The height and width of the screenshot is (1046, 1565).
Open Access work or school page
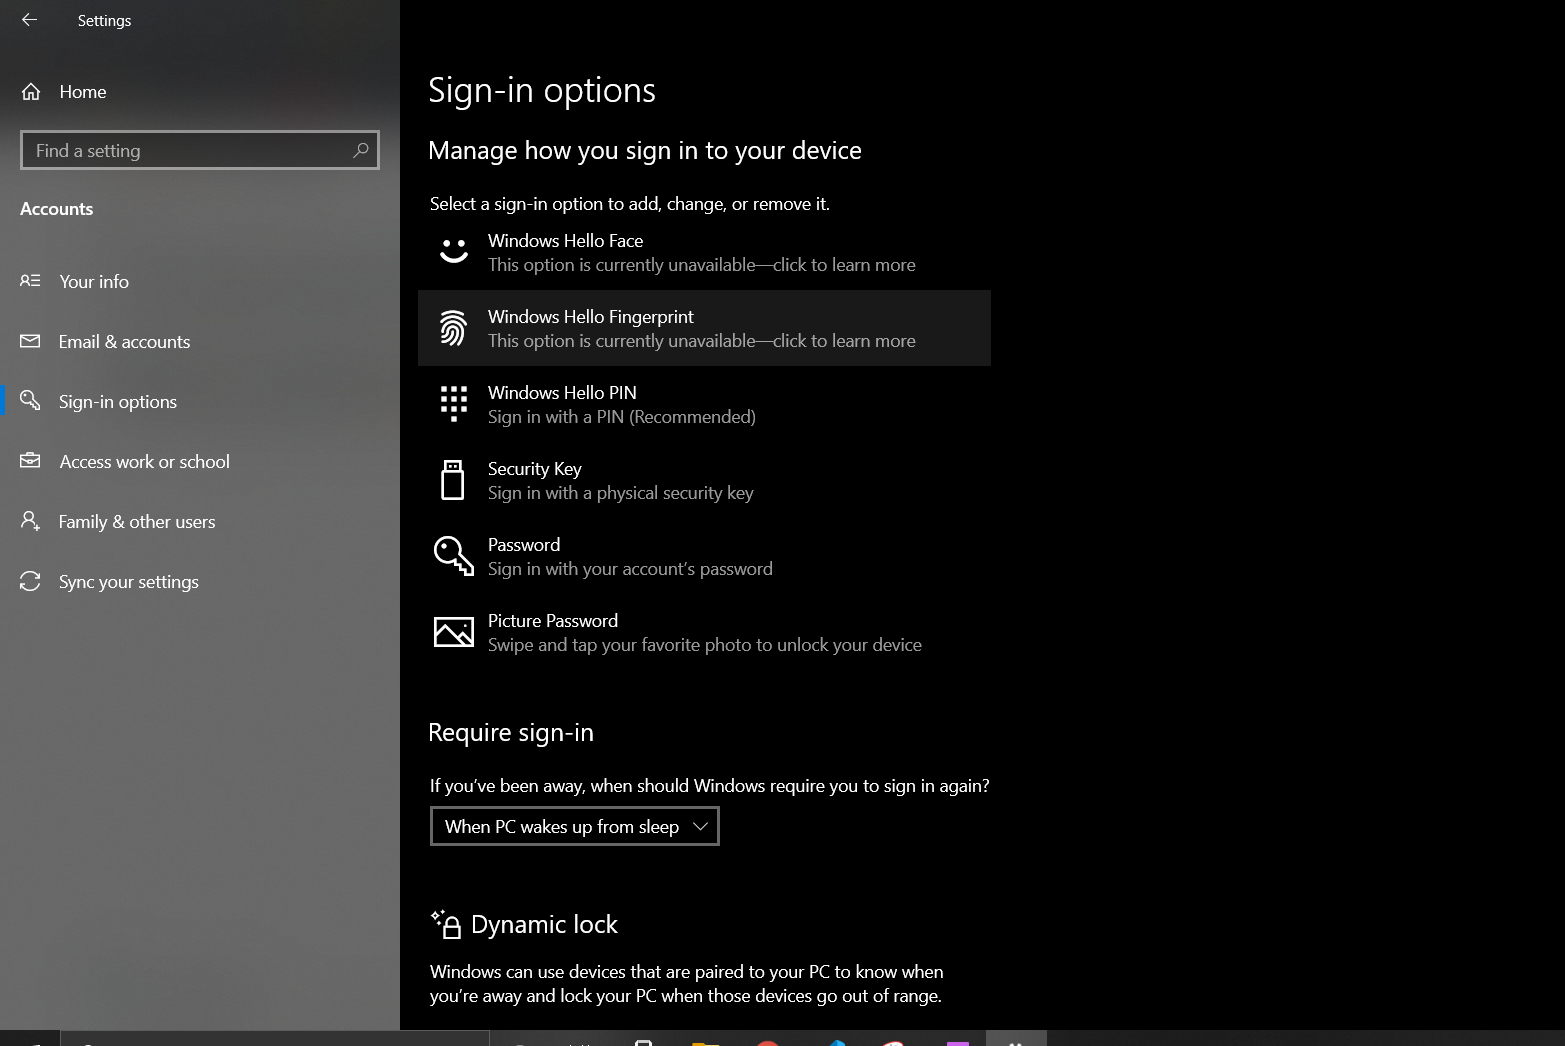click(x=144, y=462)
